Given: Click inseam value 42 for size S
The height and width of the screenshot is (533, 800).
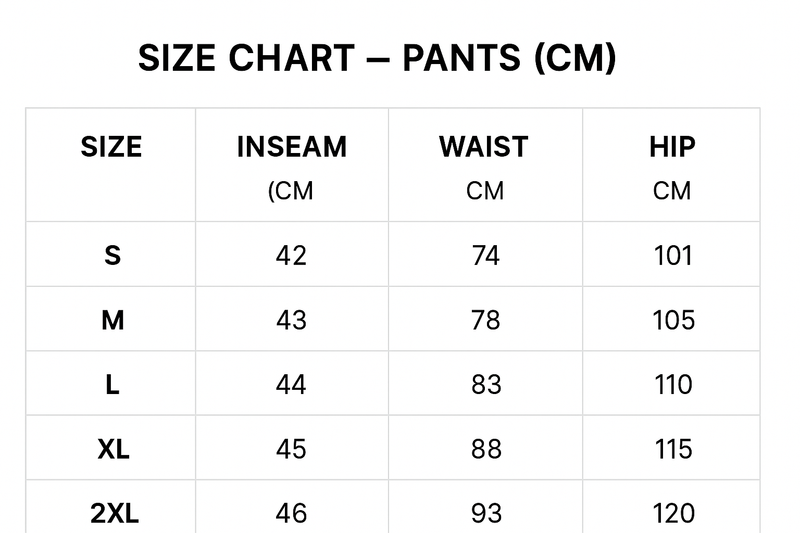Looking at the screenshot, I should point(291,256).
